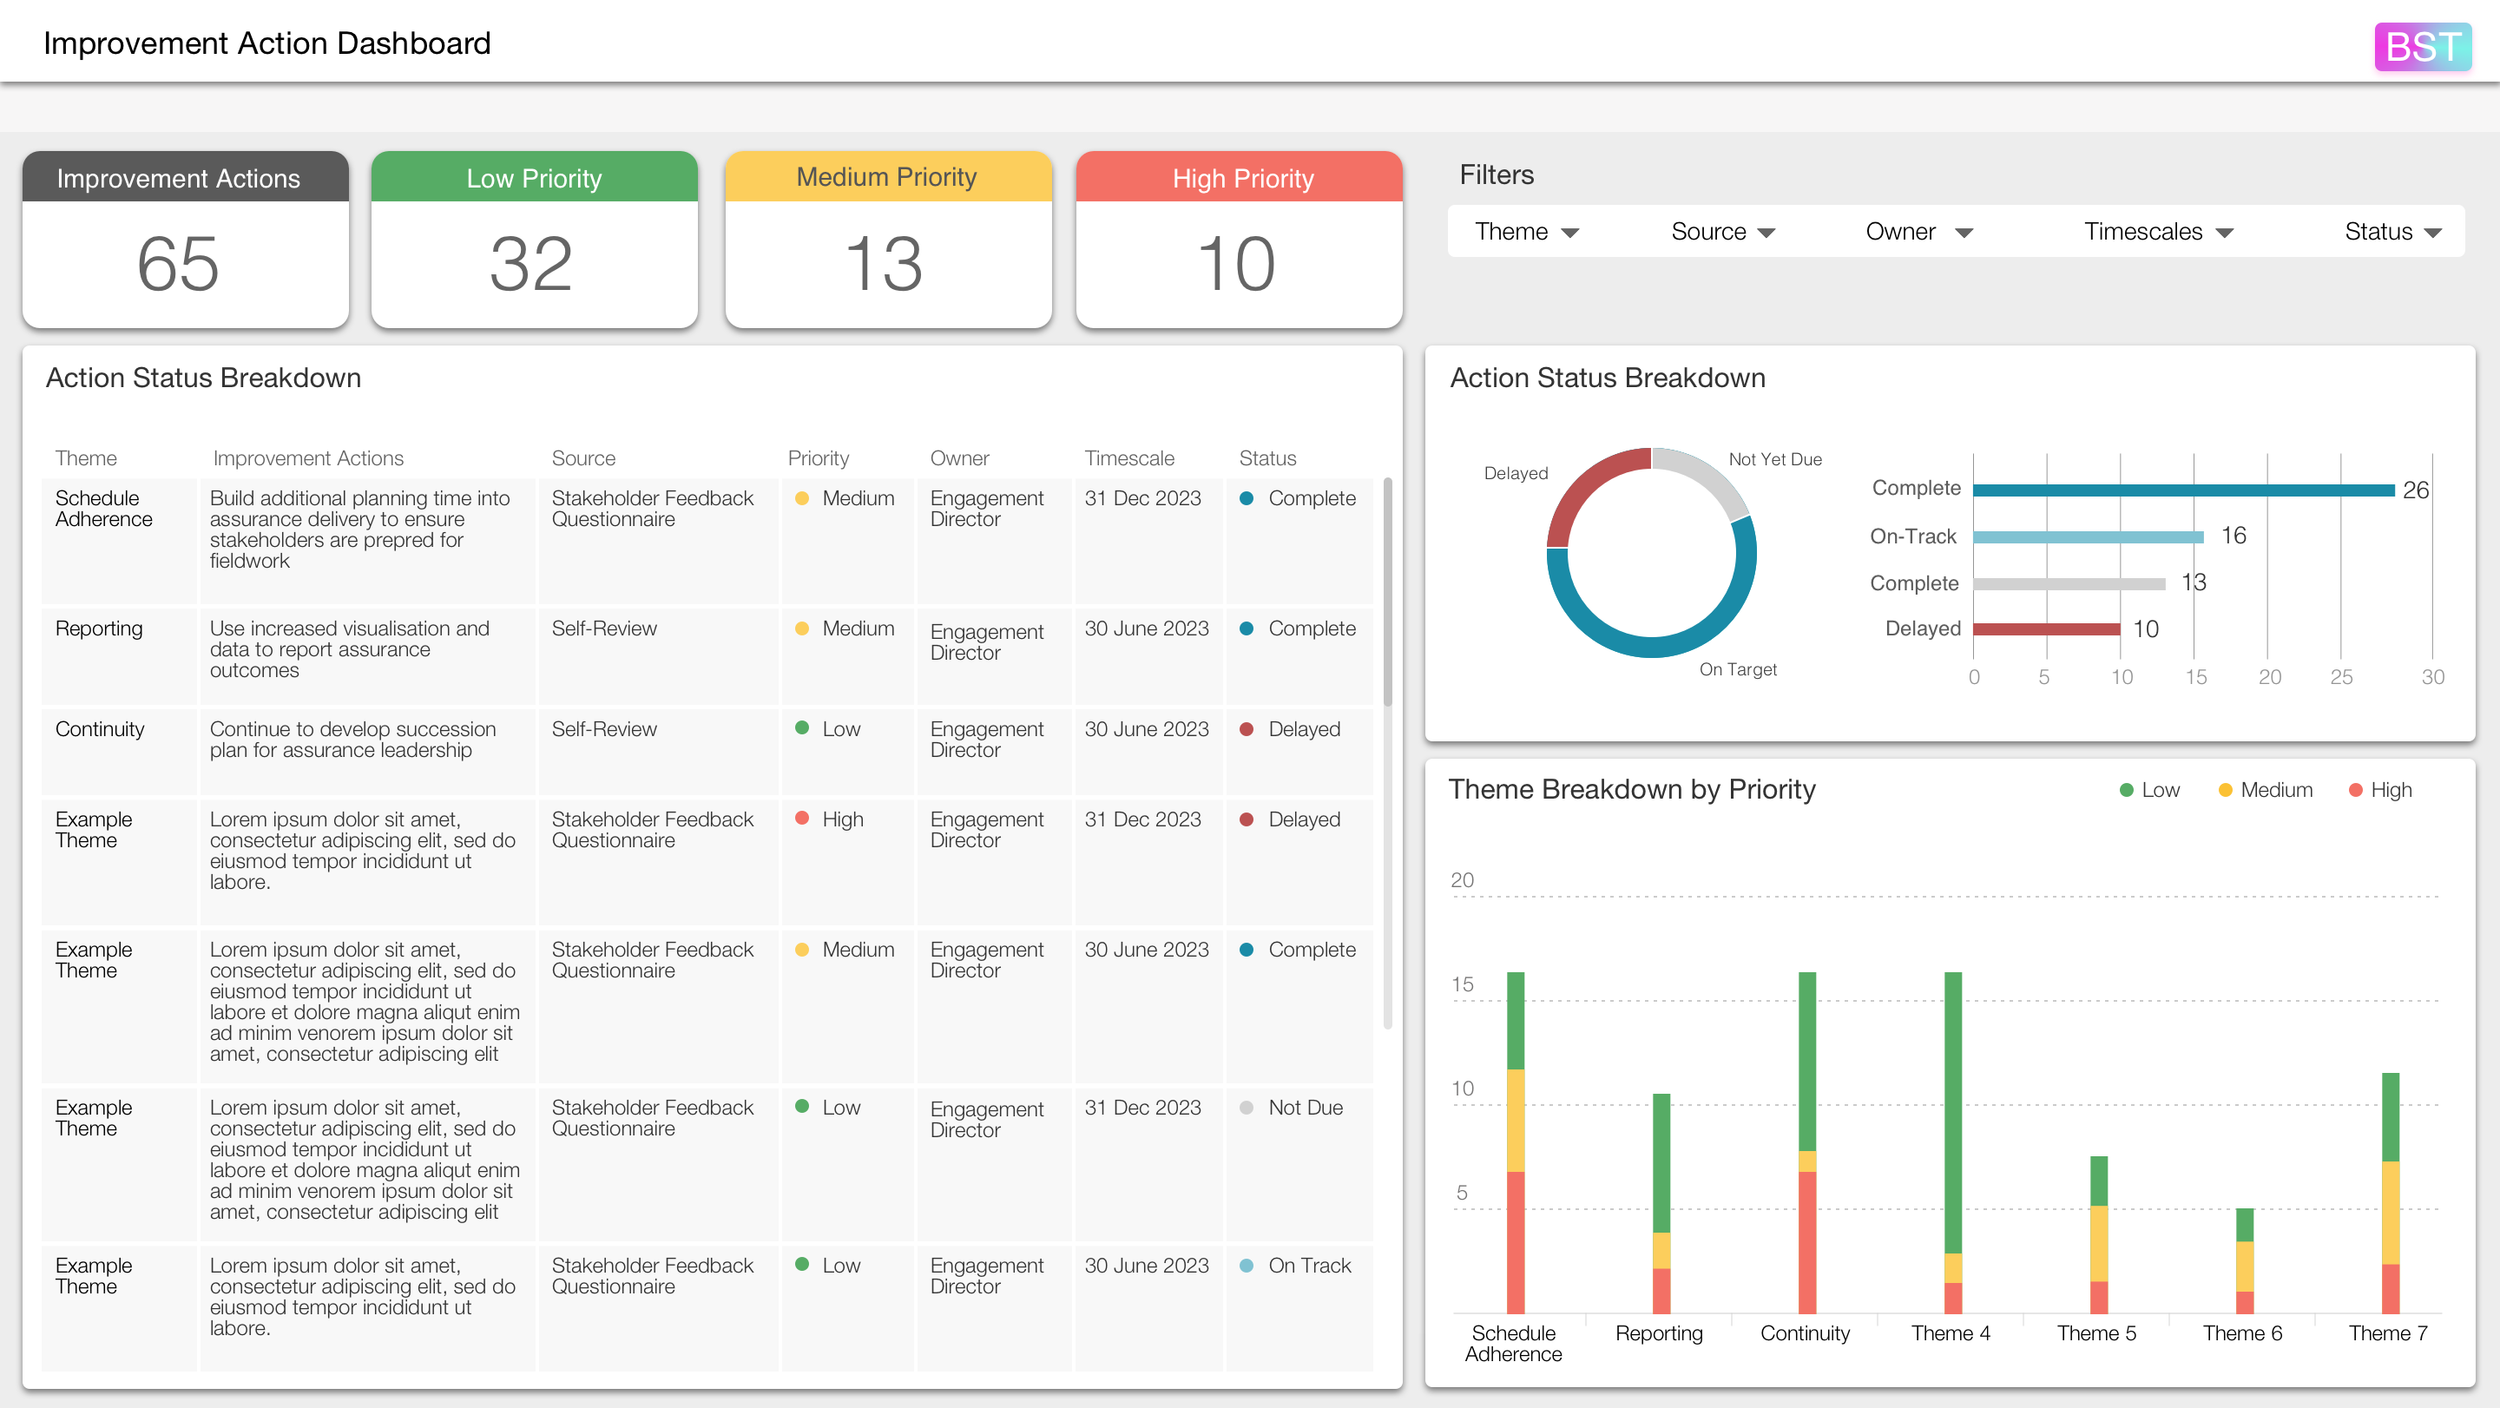The image size is (2500, 1408).
Task: Select the green Low priority dot on Continuity row
Action: point(800,729)
